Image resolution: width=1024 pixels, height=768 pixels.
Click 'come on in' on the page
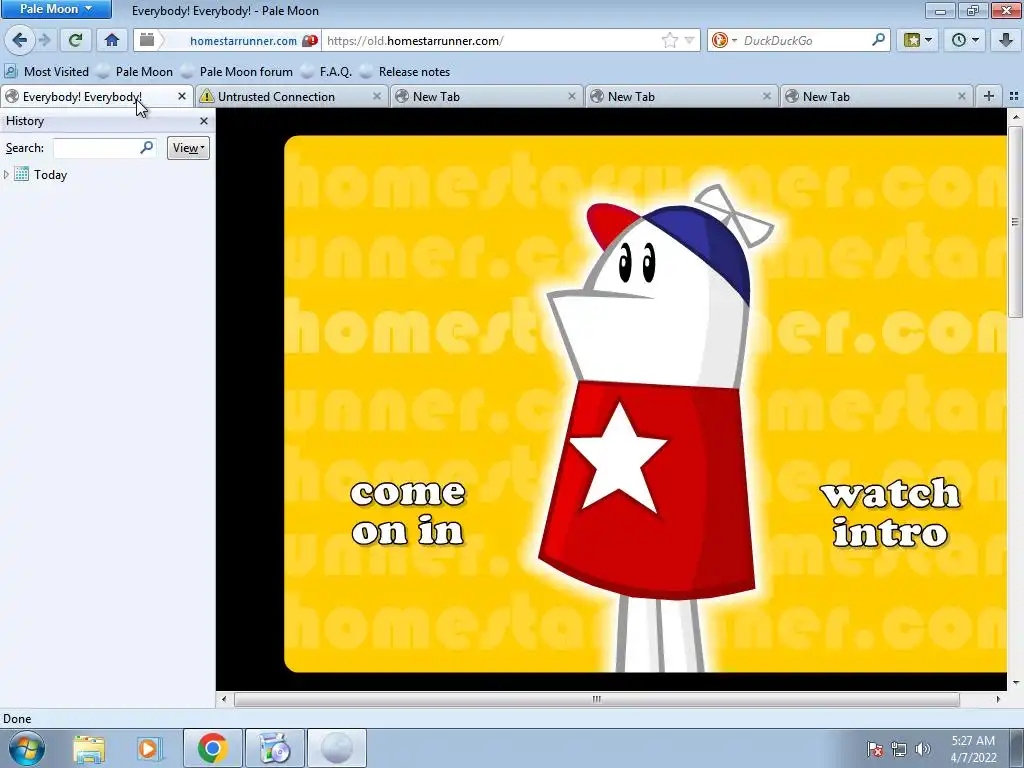click(408, 513)
